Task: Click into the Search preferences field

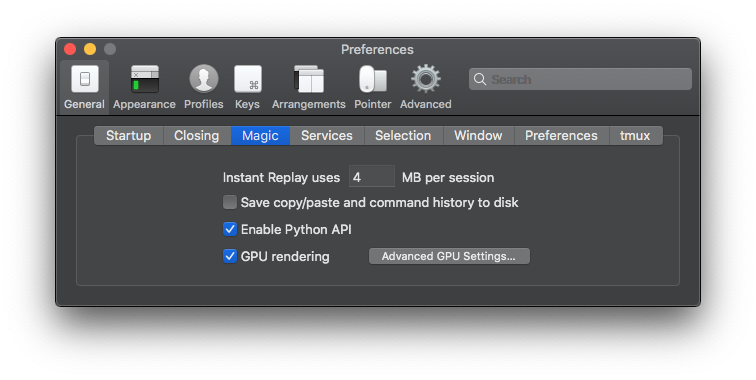Action: point(580,79)
